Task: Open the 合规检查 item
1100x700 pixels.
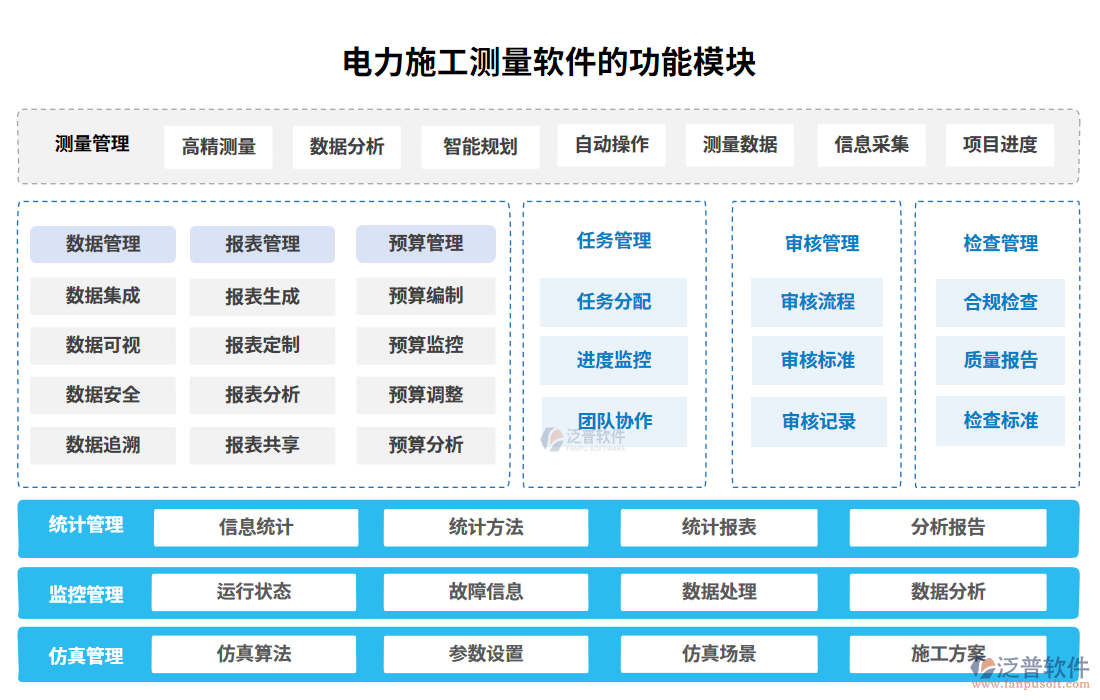Action: [x=999, y=302]
